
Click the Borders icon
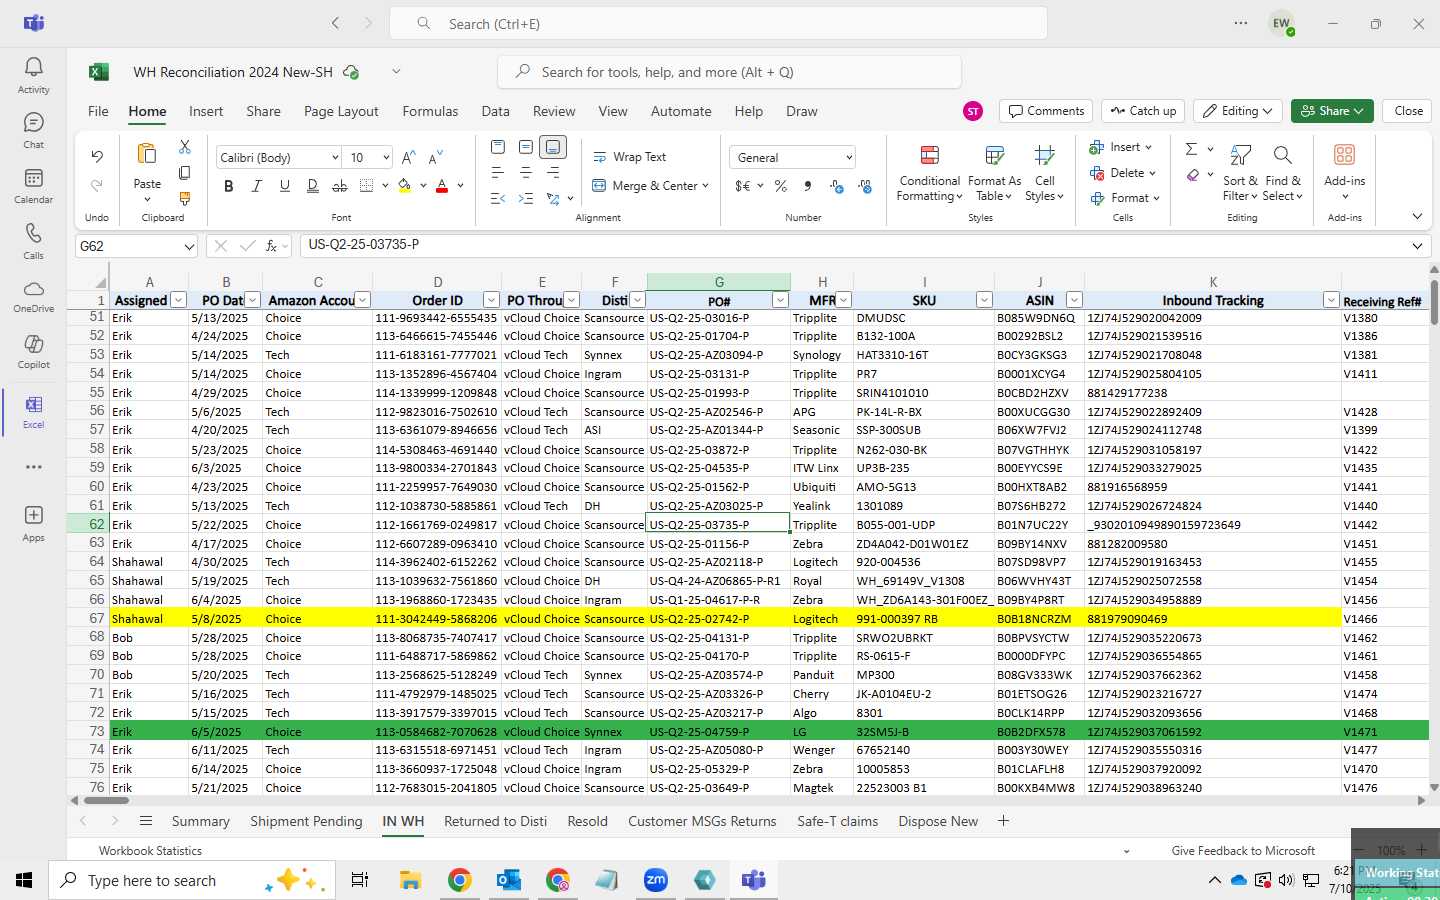[367, 186]
